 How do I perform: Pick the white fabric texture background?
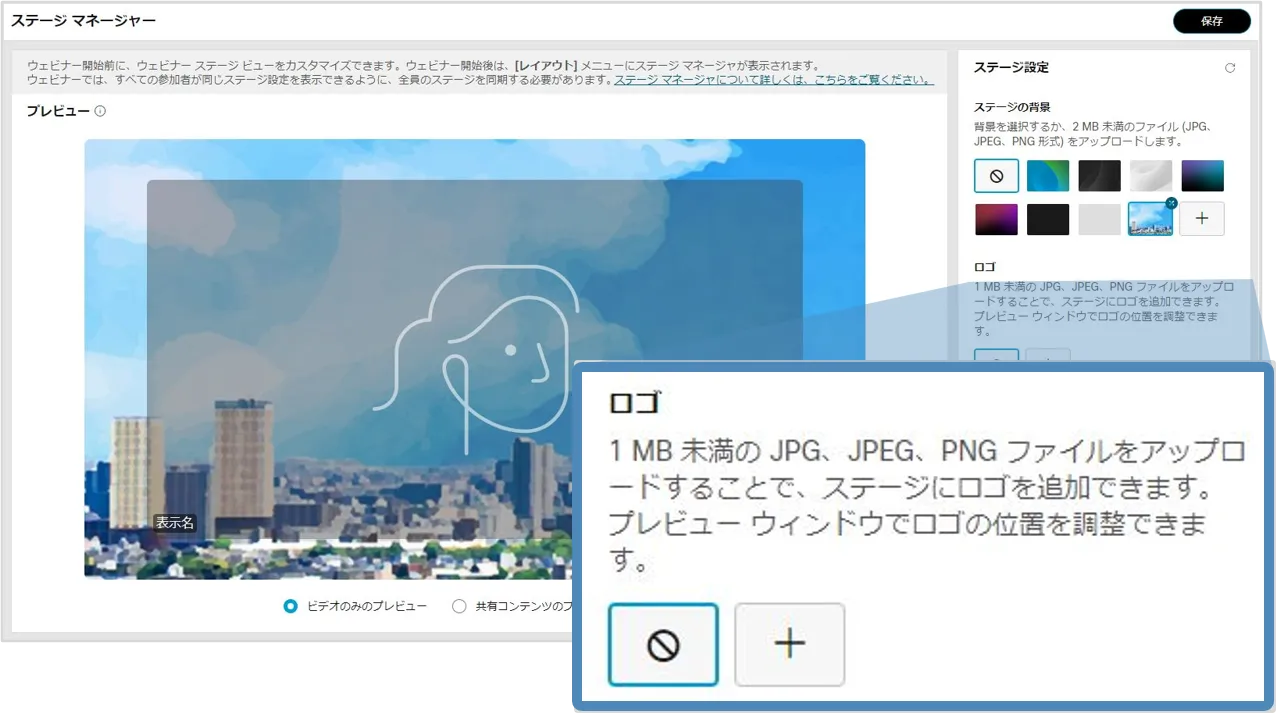tap(1150, 176)
